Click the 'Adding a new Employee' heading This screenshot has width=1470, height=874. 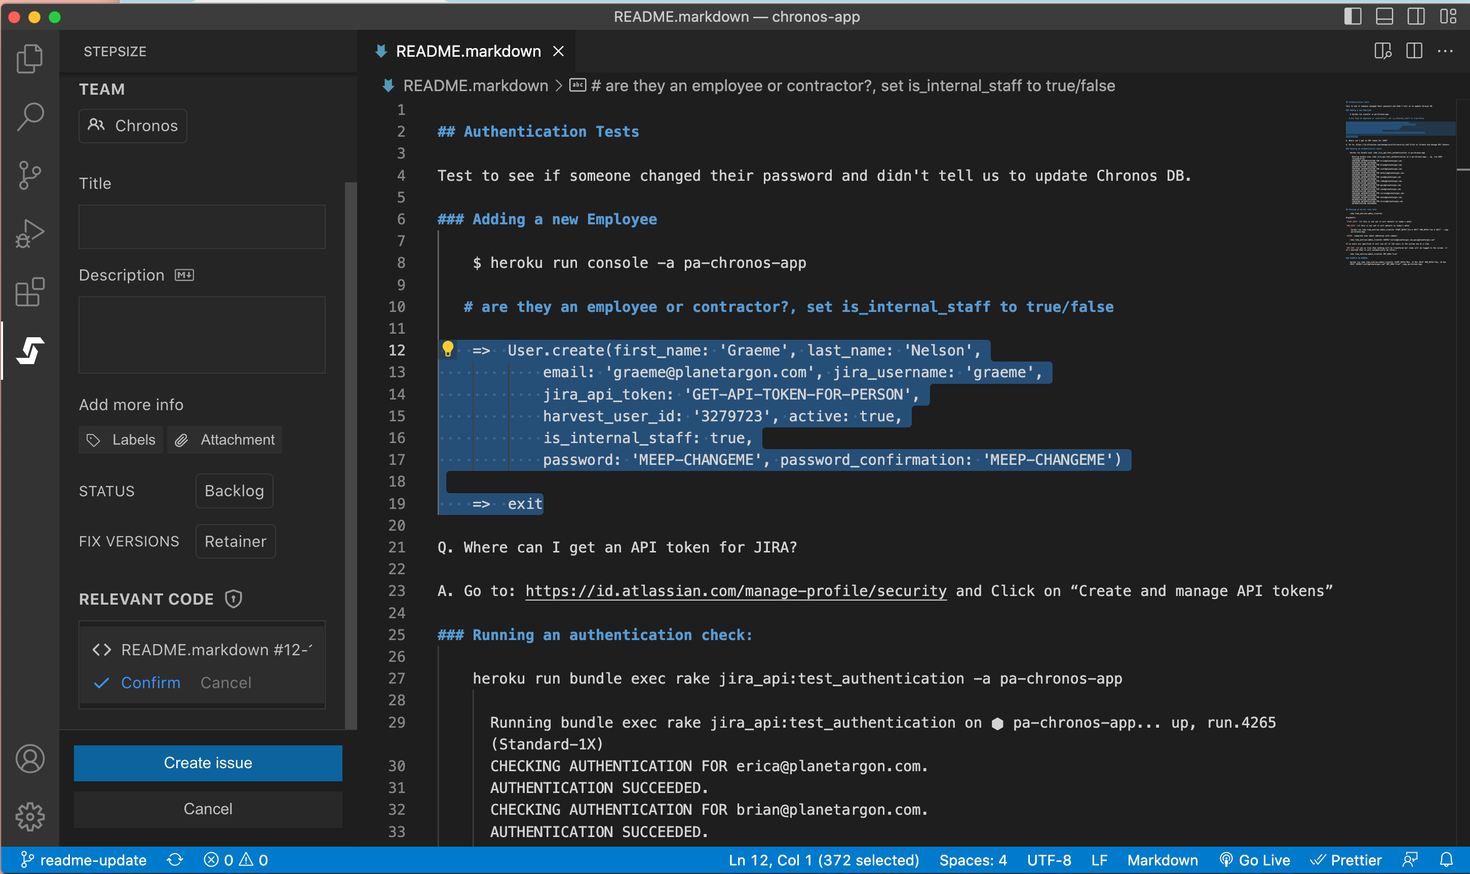[x=547, y=219]
